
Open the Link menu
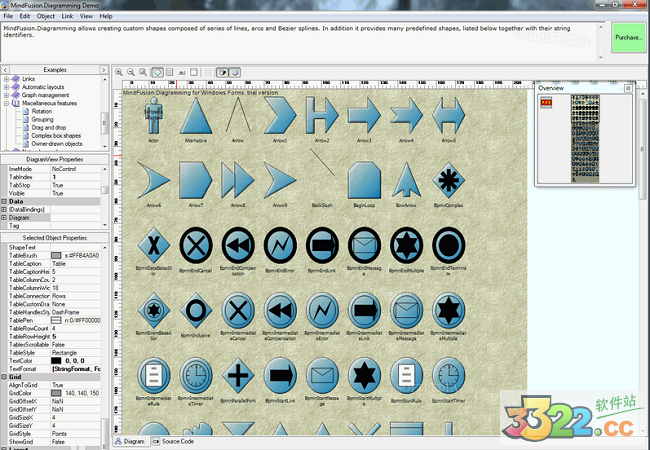67,16
